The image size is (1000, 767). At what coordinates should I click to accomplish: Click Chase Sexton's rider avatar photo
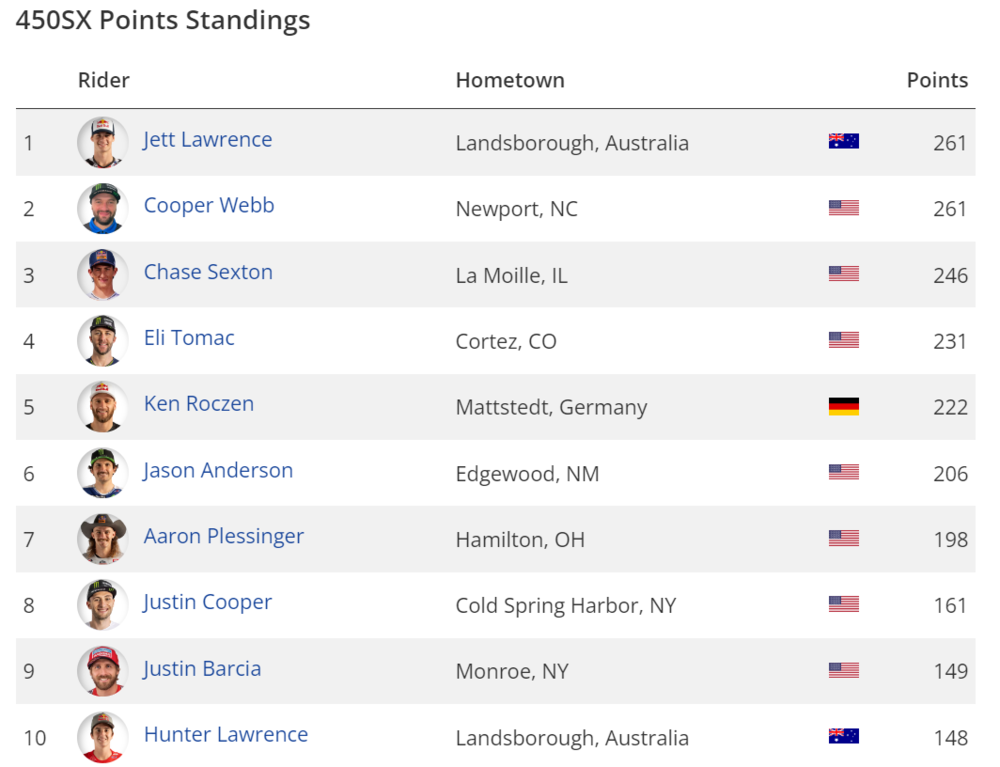tap(102, 274)
